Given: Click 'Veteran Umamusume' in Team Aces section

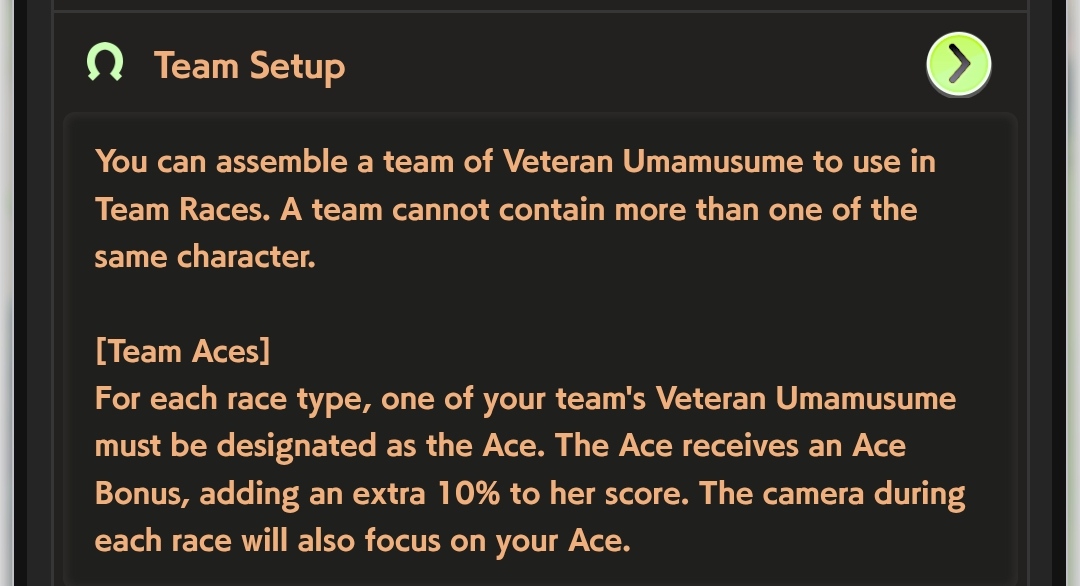Looking at the screenshot, I should click(805, 399).
